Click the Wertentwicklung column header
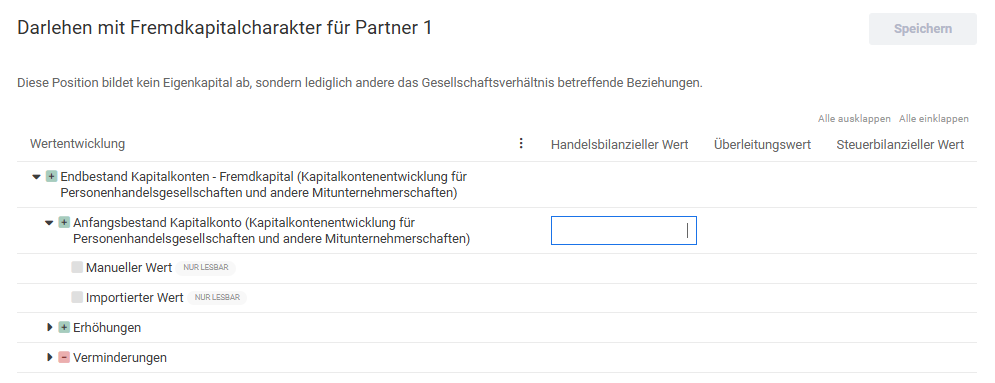The width and height of the screenshot is (995, 383). tap(77, 144)
